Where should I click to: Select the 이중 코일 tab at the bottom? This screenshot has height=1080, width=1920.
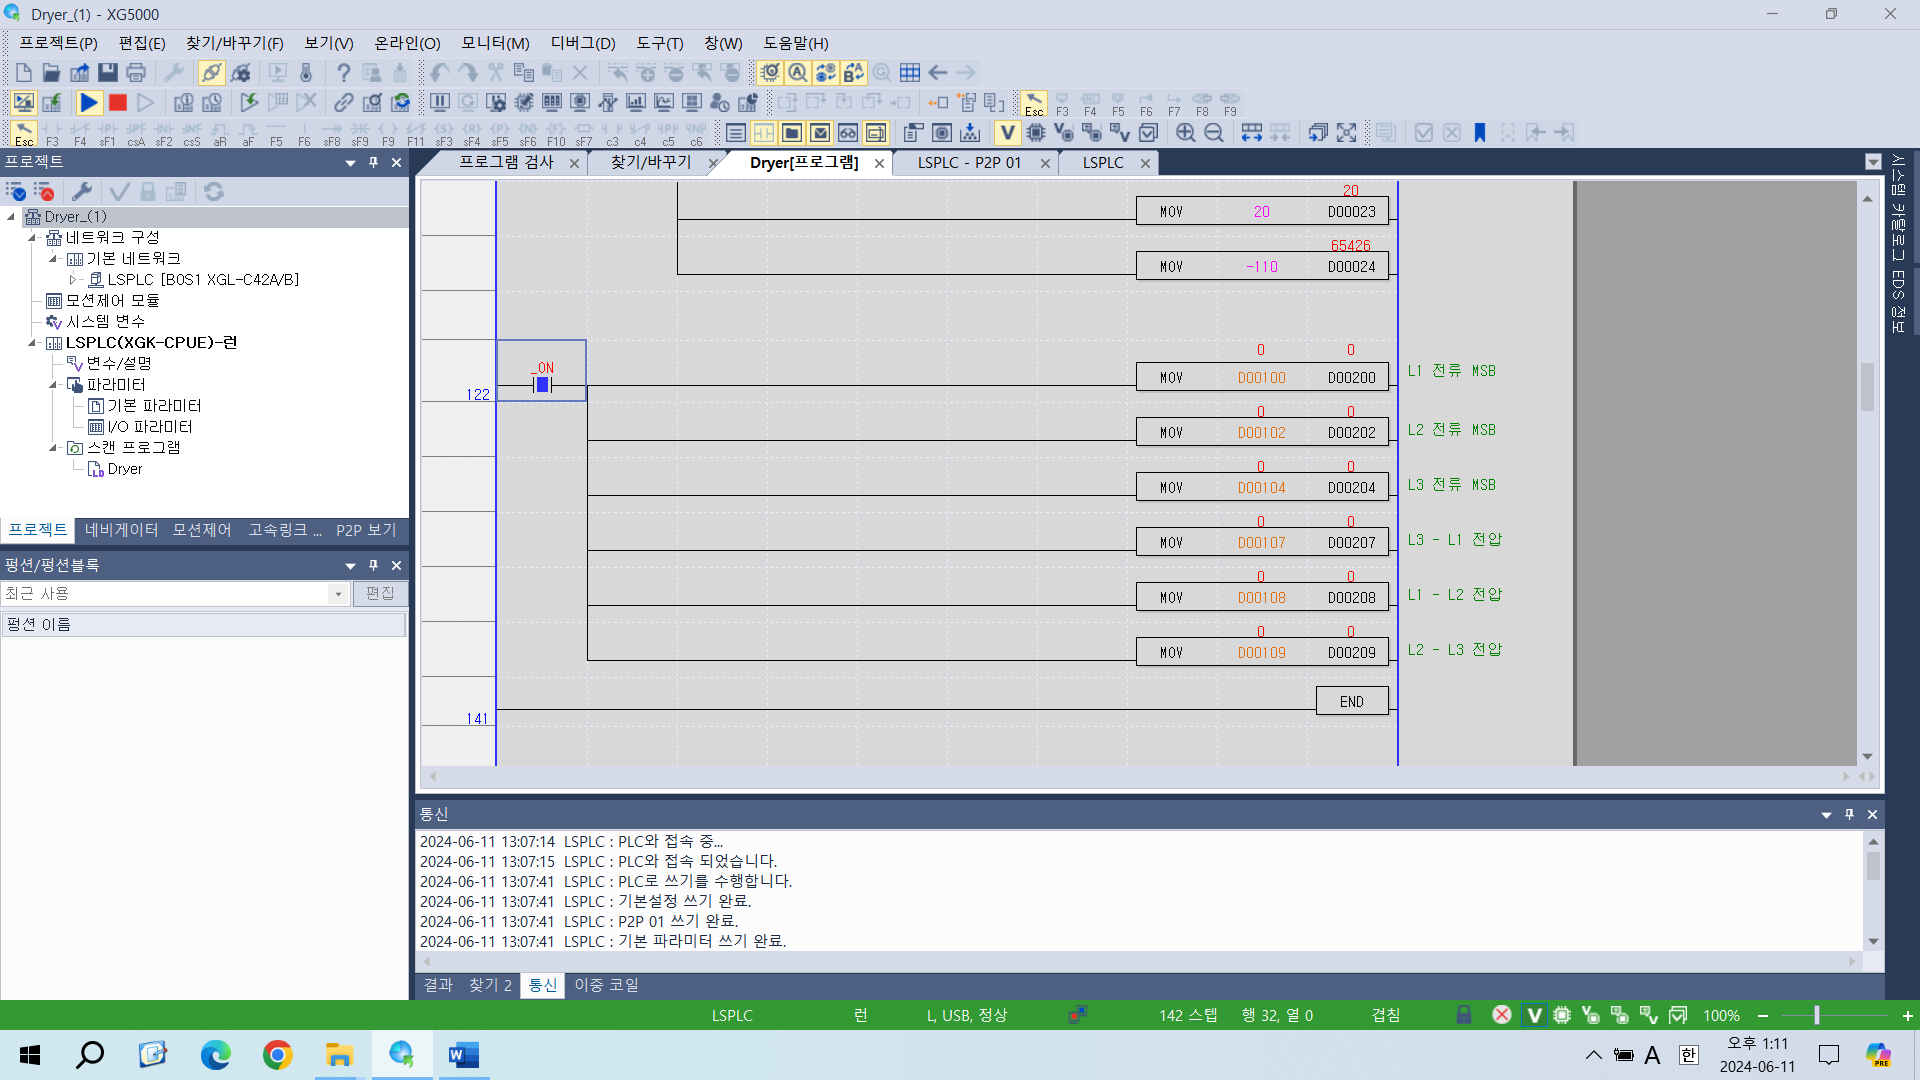605,985
